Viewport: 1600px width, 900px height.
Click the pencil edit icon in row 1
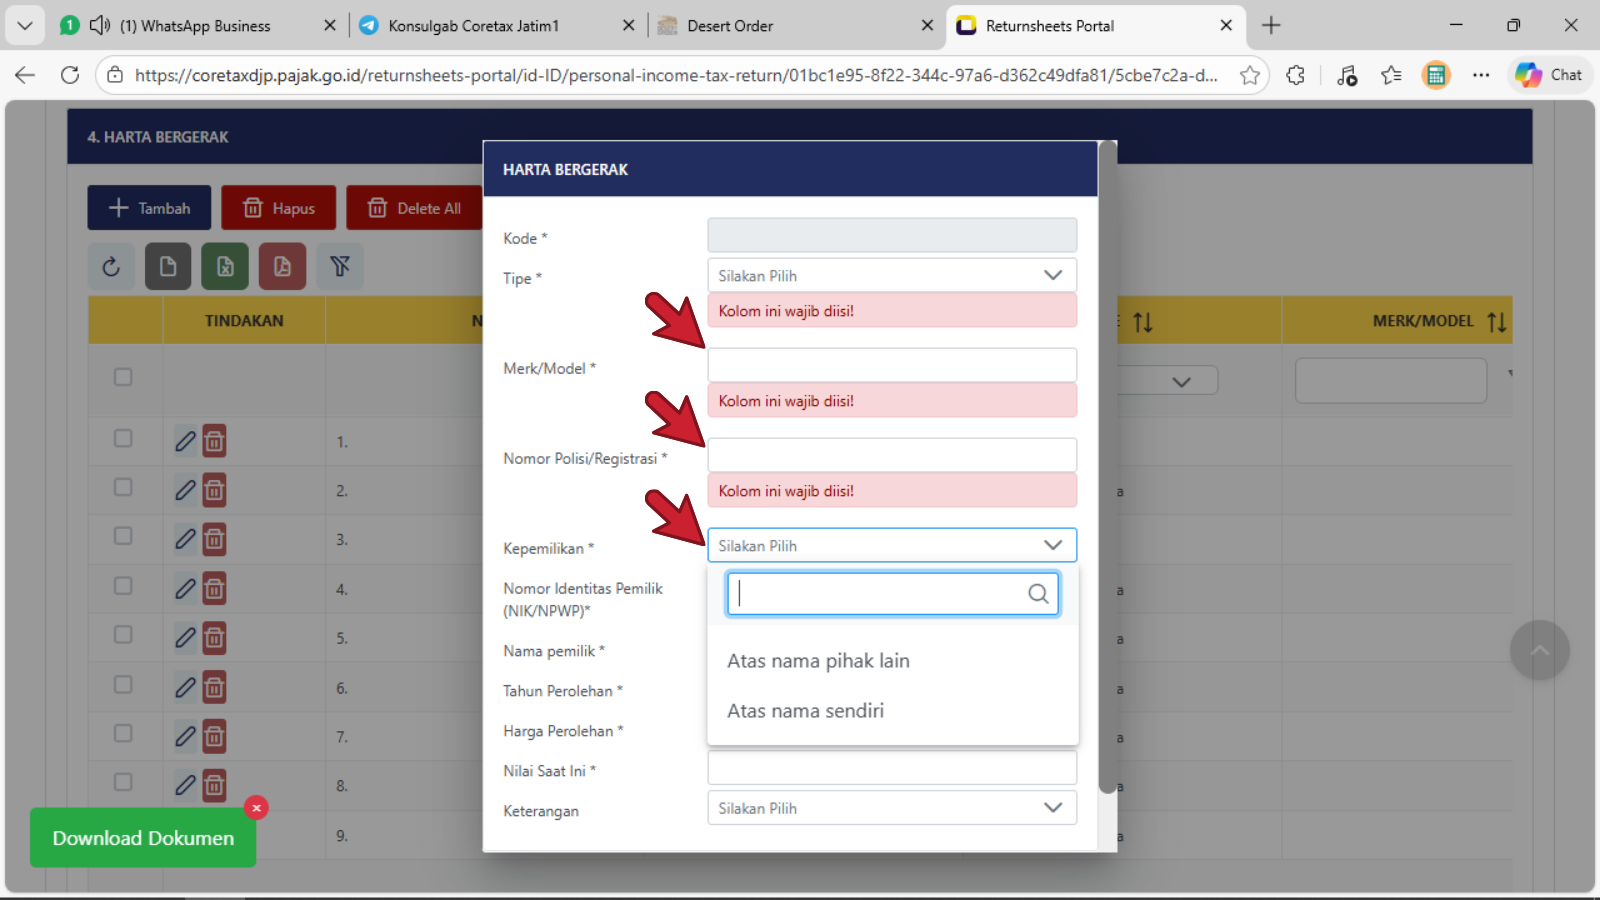185,441
